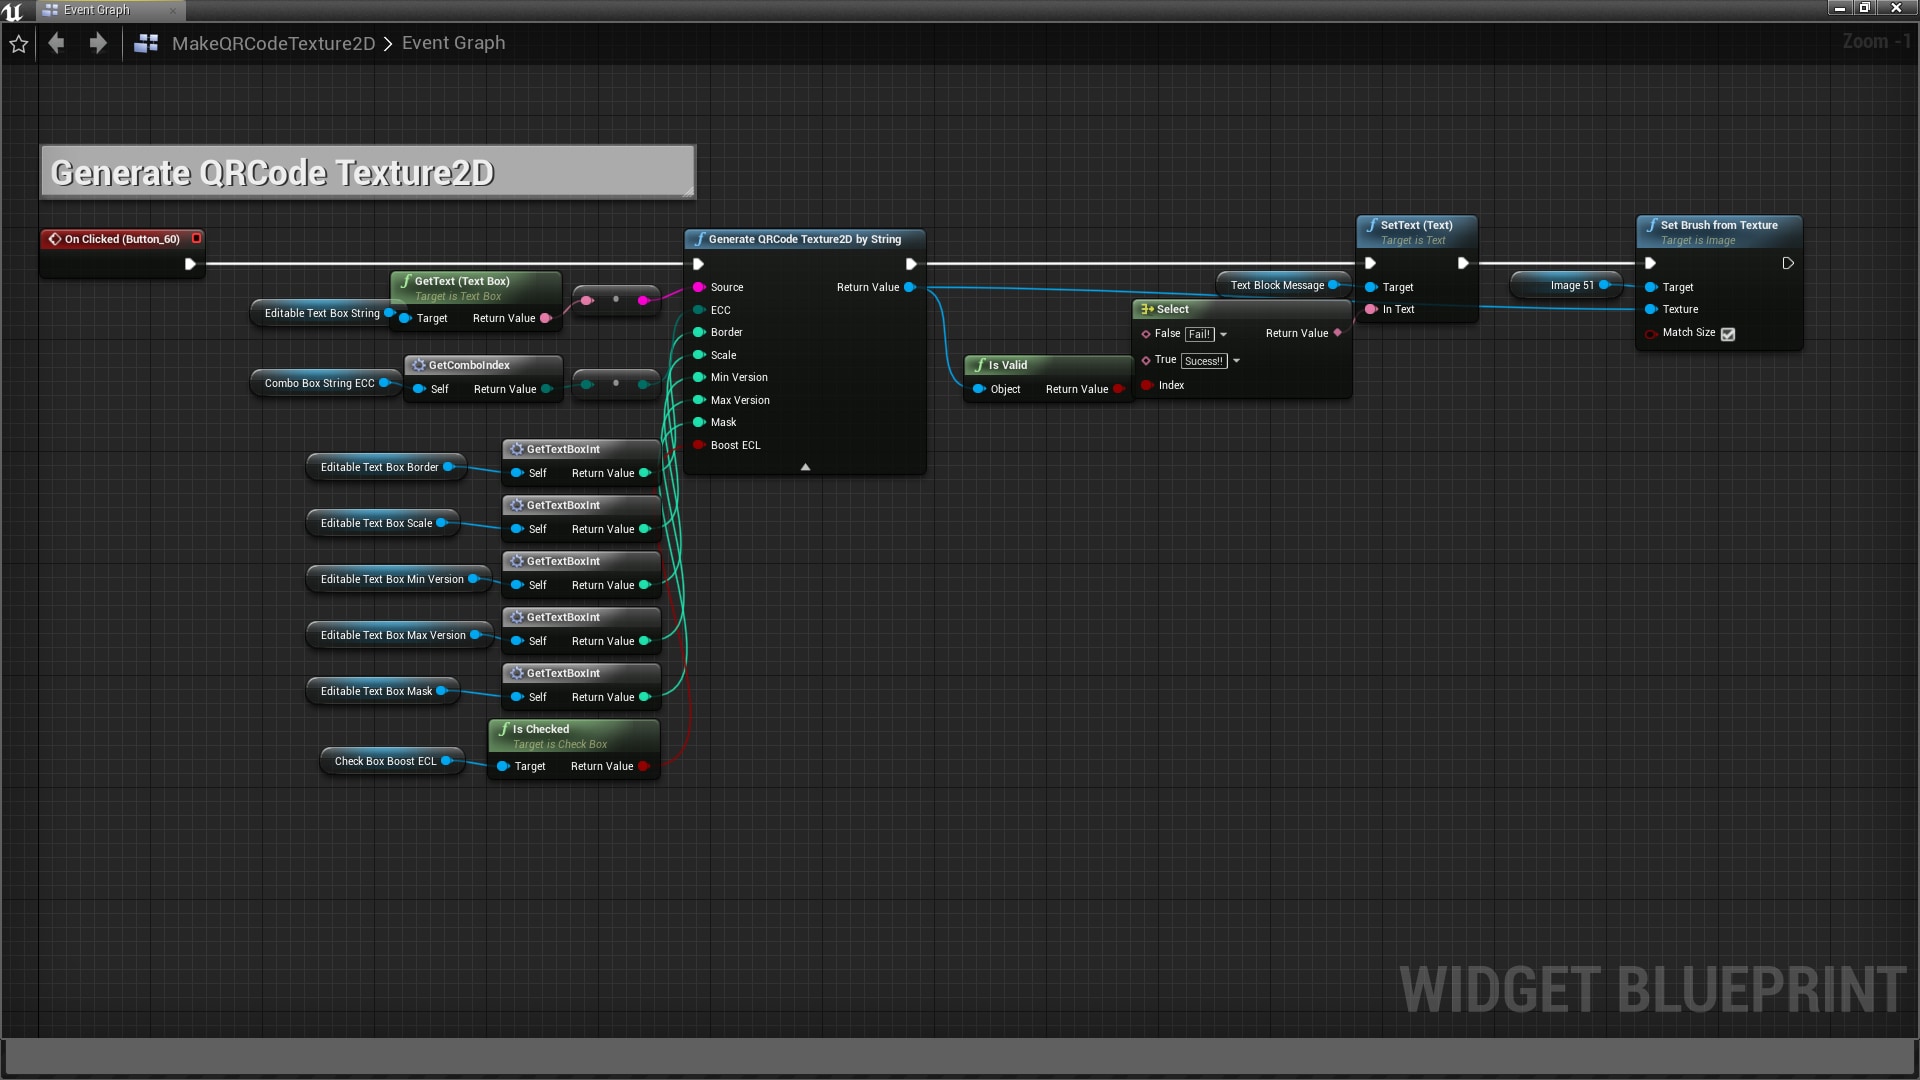1920x1080 pixels.
Task: Click red delegate pin on On Clicked node
Action: [x=197, y=238]
